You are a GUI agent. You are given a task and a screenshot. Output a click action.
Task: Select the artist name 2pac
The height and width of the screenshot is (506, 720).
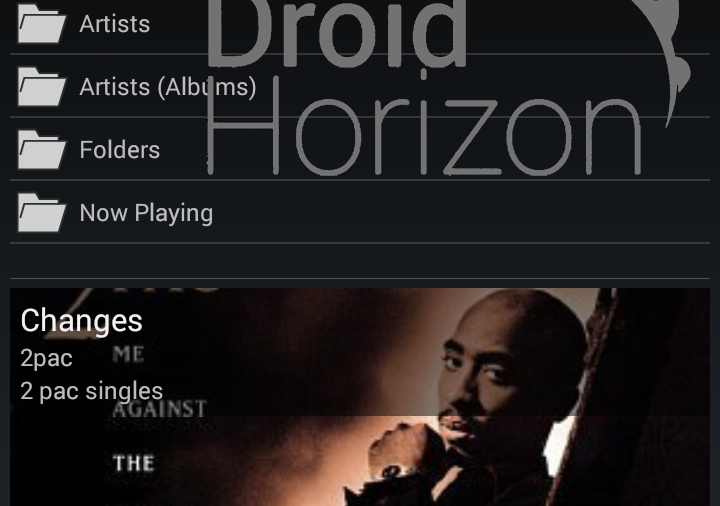coord(46,358)
